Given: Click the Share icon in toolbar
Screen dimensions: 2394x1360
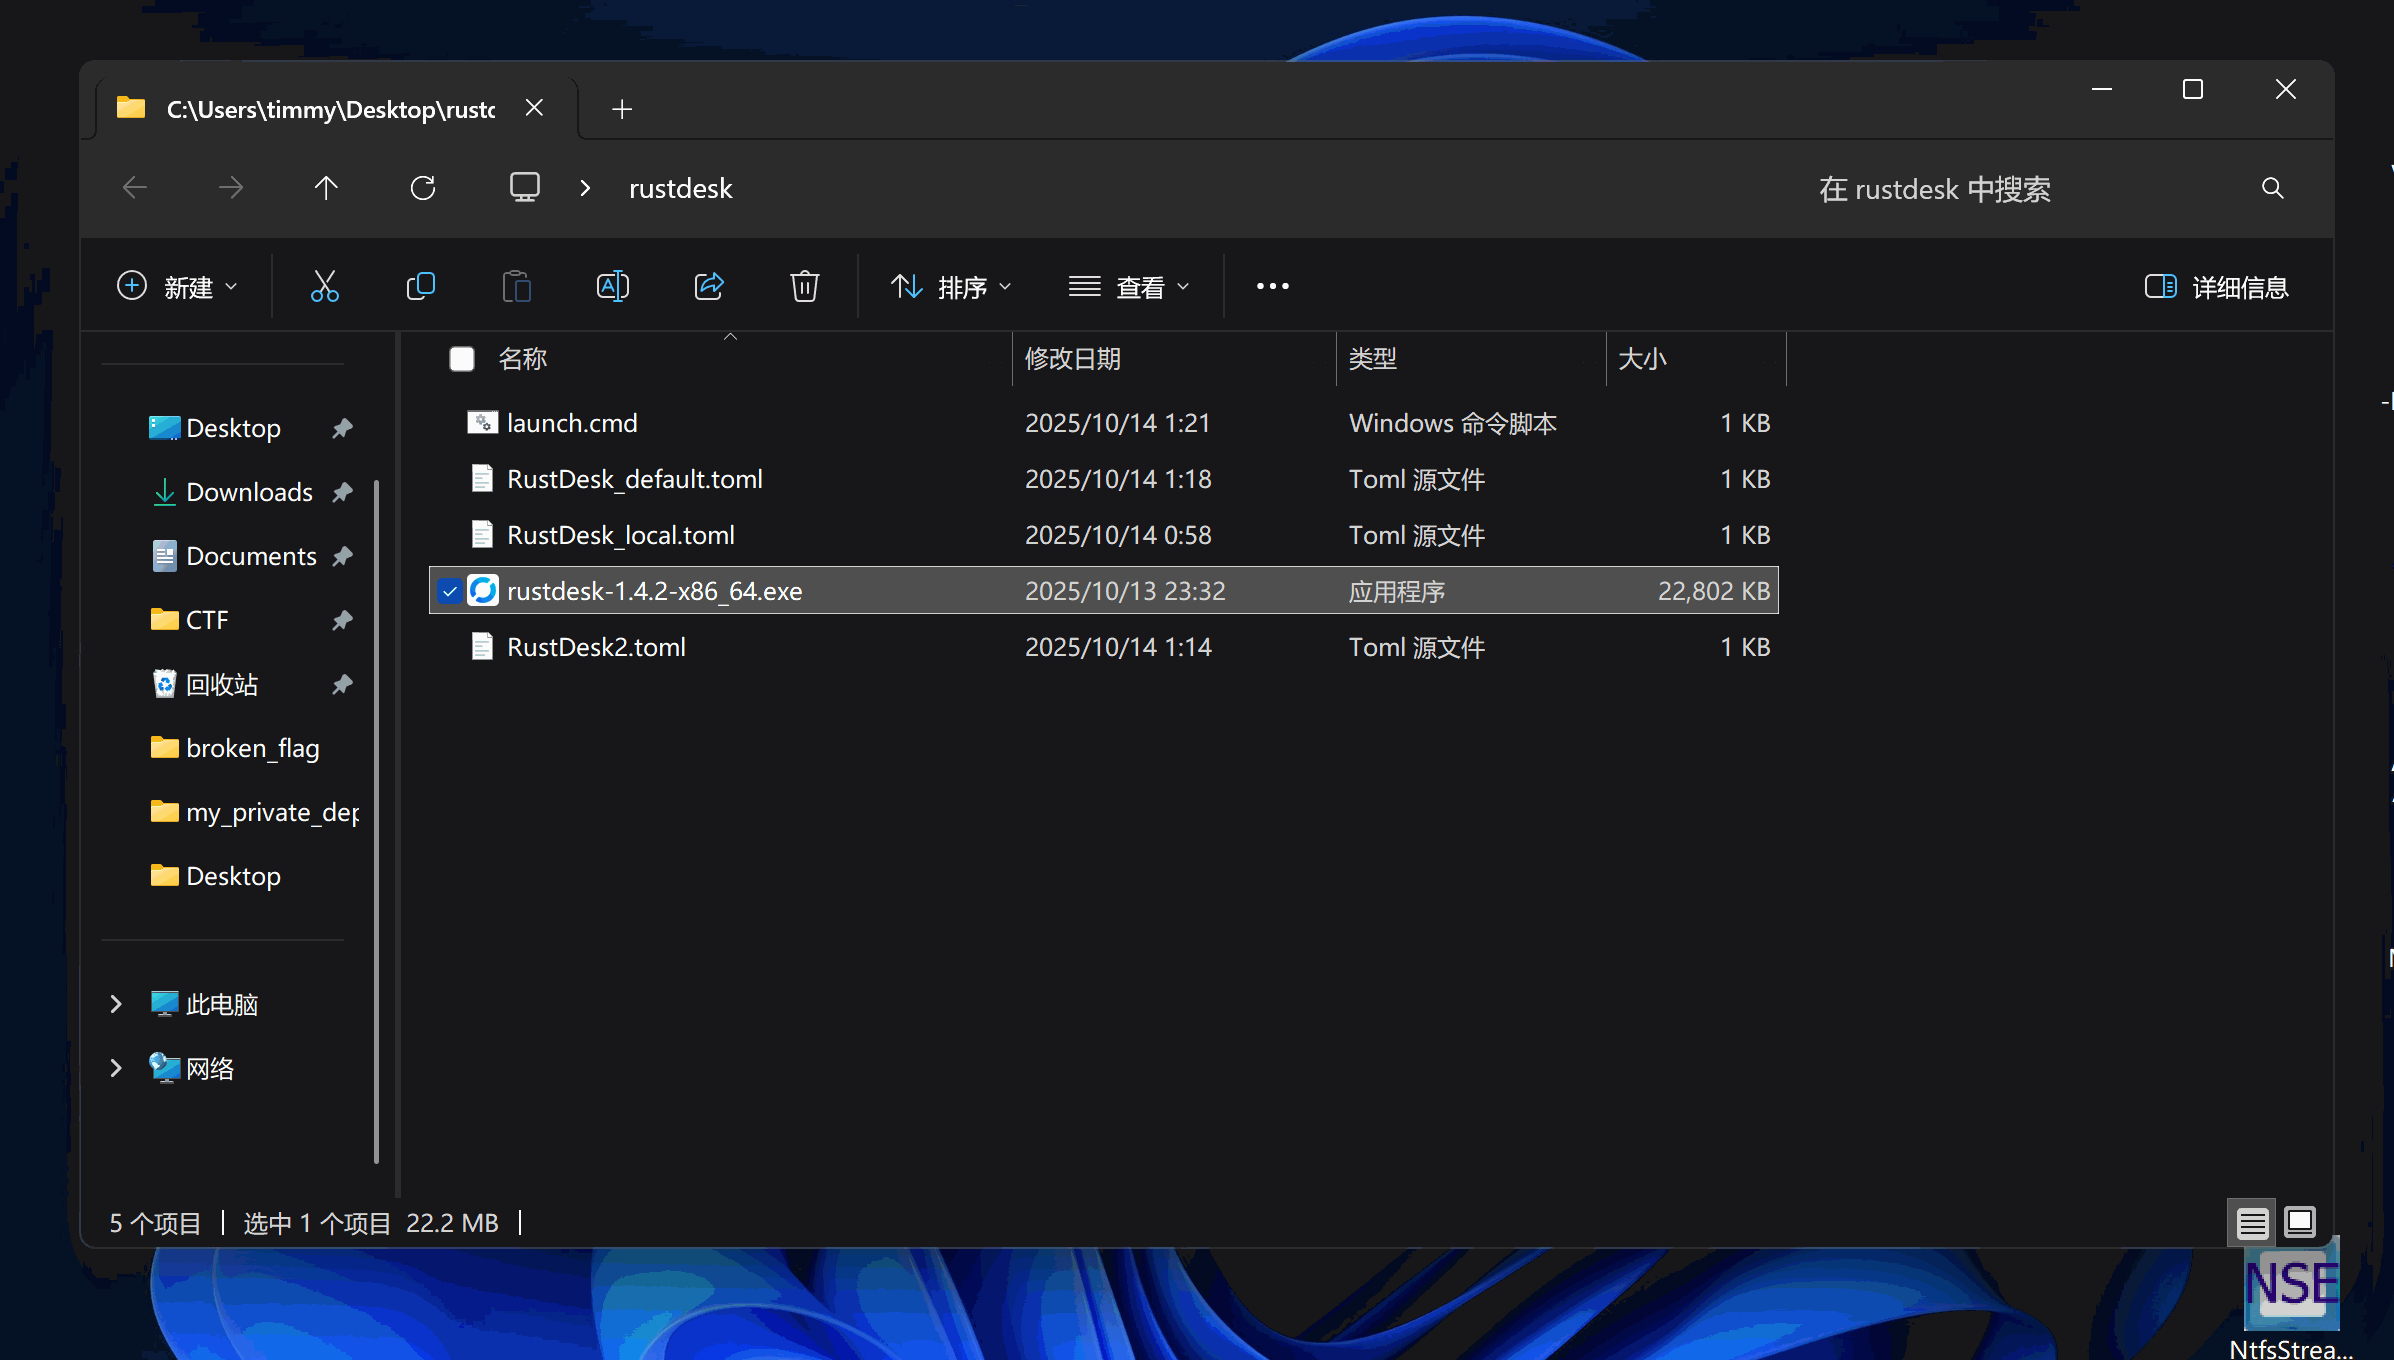Looking at the screenshot, I should tap(708, 287).
